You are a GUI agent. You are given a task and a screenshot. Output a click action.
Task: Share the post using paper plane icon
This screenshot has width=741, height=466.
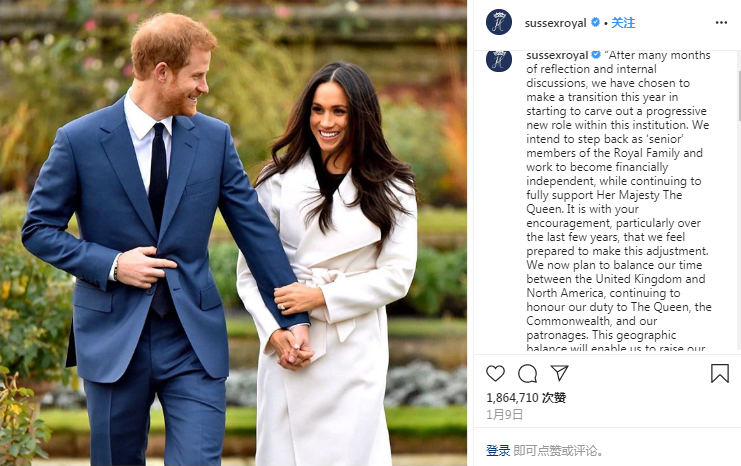coord(560,373)
